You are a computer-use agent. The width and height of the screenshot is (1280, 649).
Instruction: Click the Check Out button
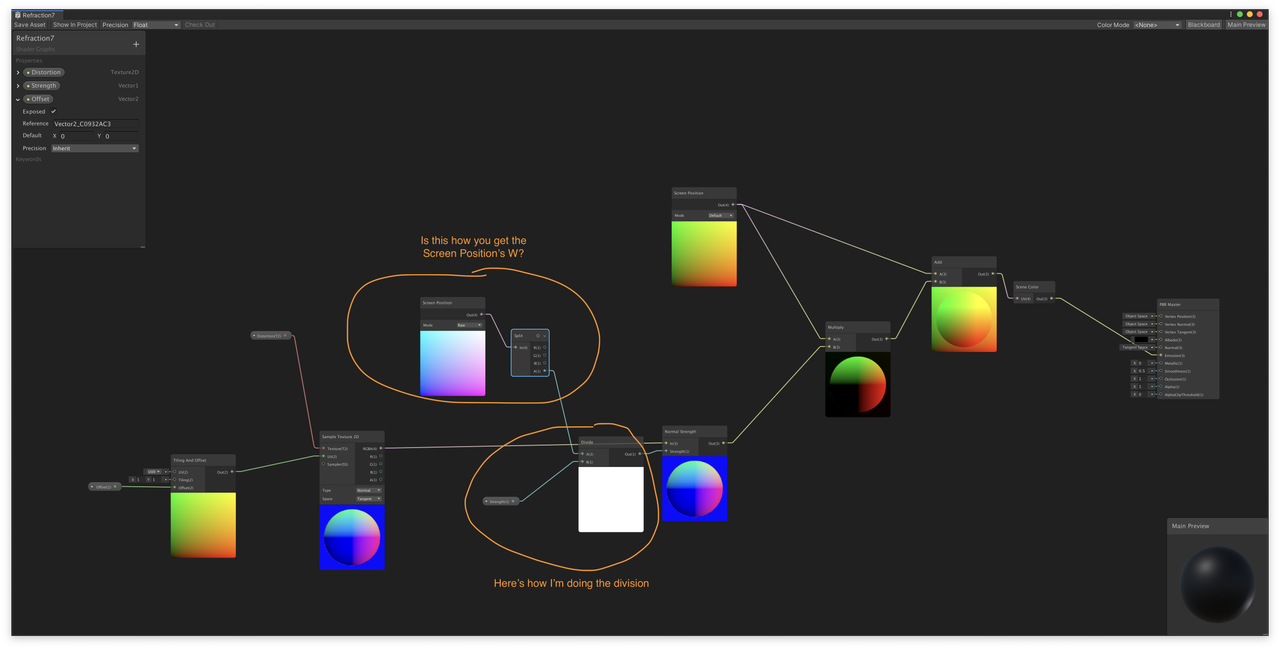[200, 25]
